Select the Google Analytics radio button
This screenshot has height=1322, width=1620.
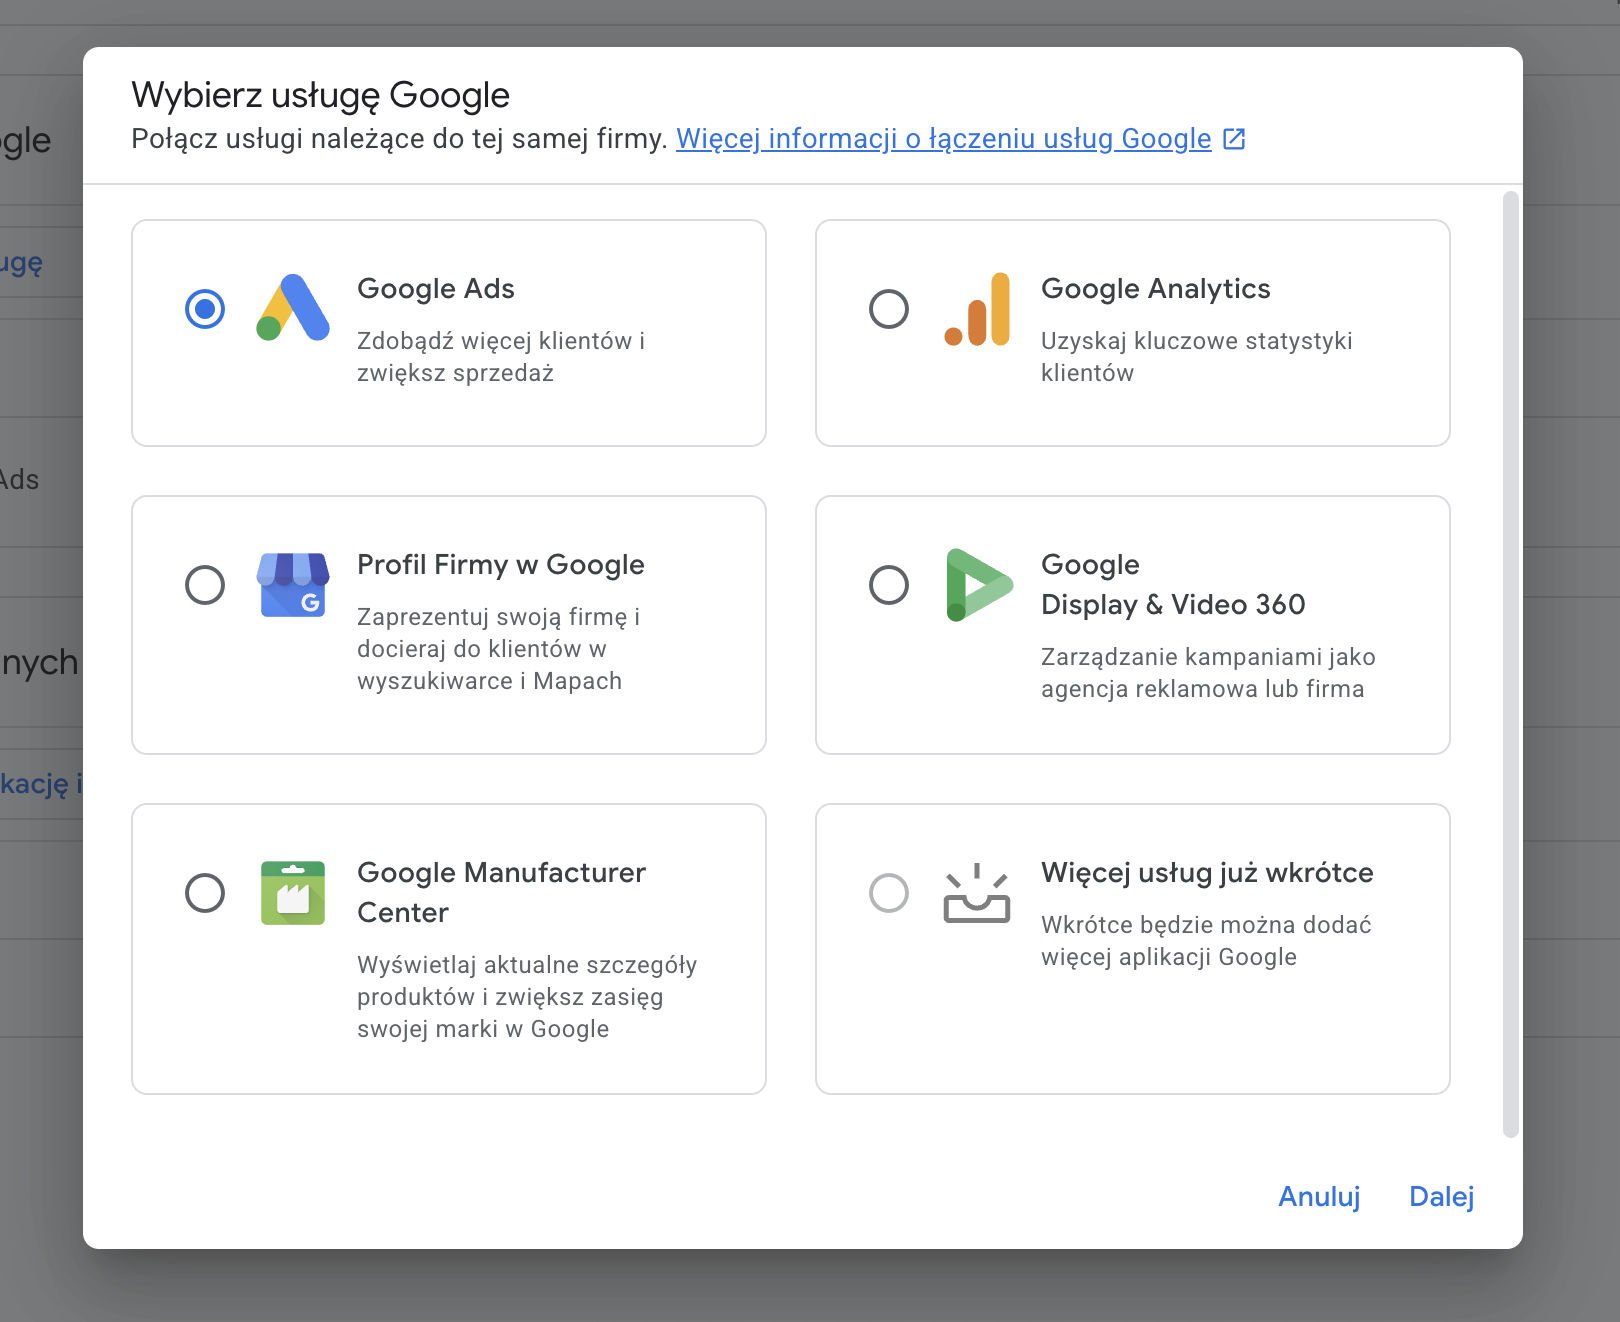889,309
